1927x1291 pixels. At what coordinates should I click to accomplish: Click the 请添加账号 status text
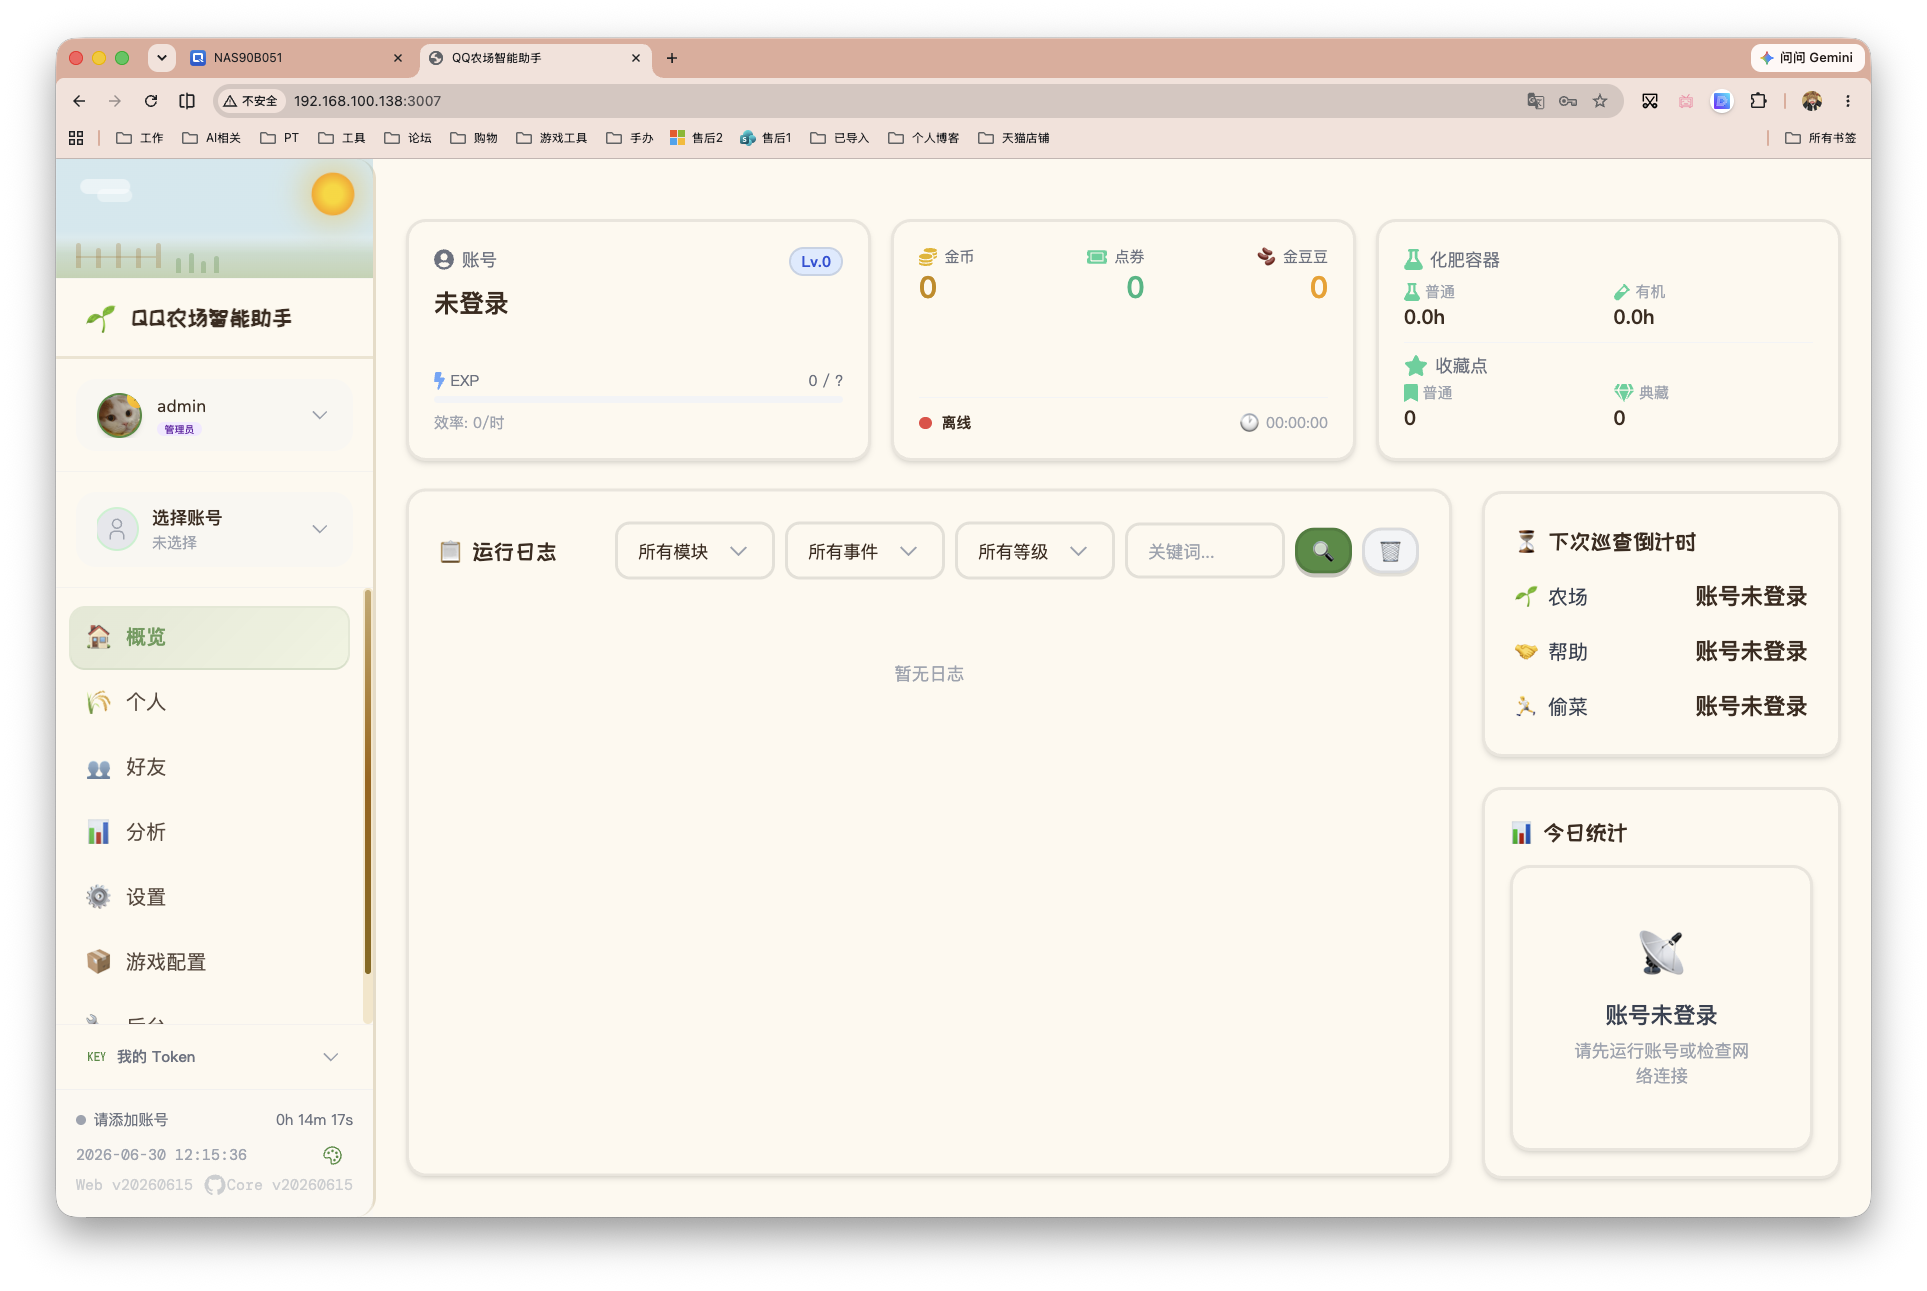point(131,1120)
